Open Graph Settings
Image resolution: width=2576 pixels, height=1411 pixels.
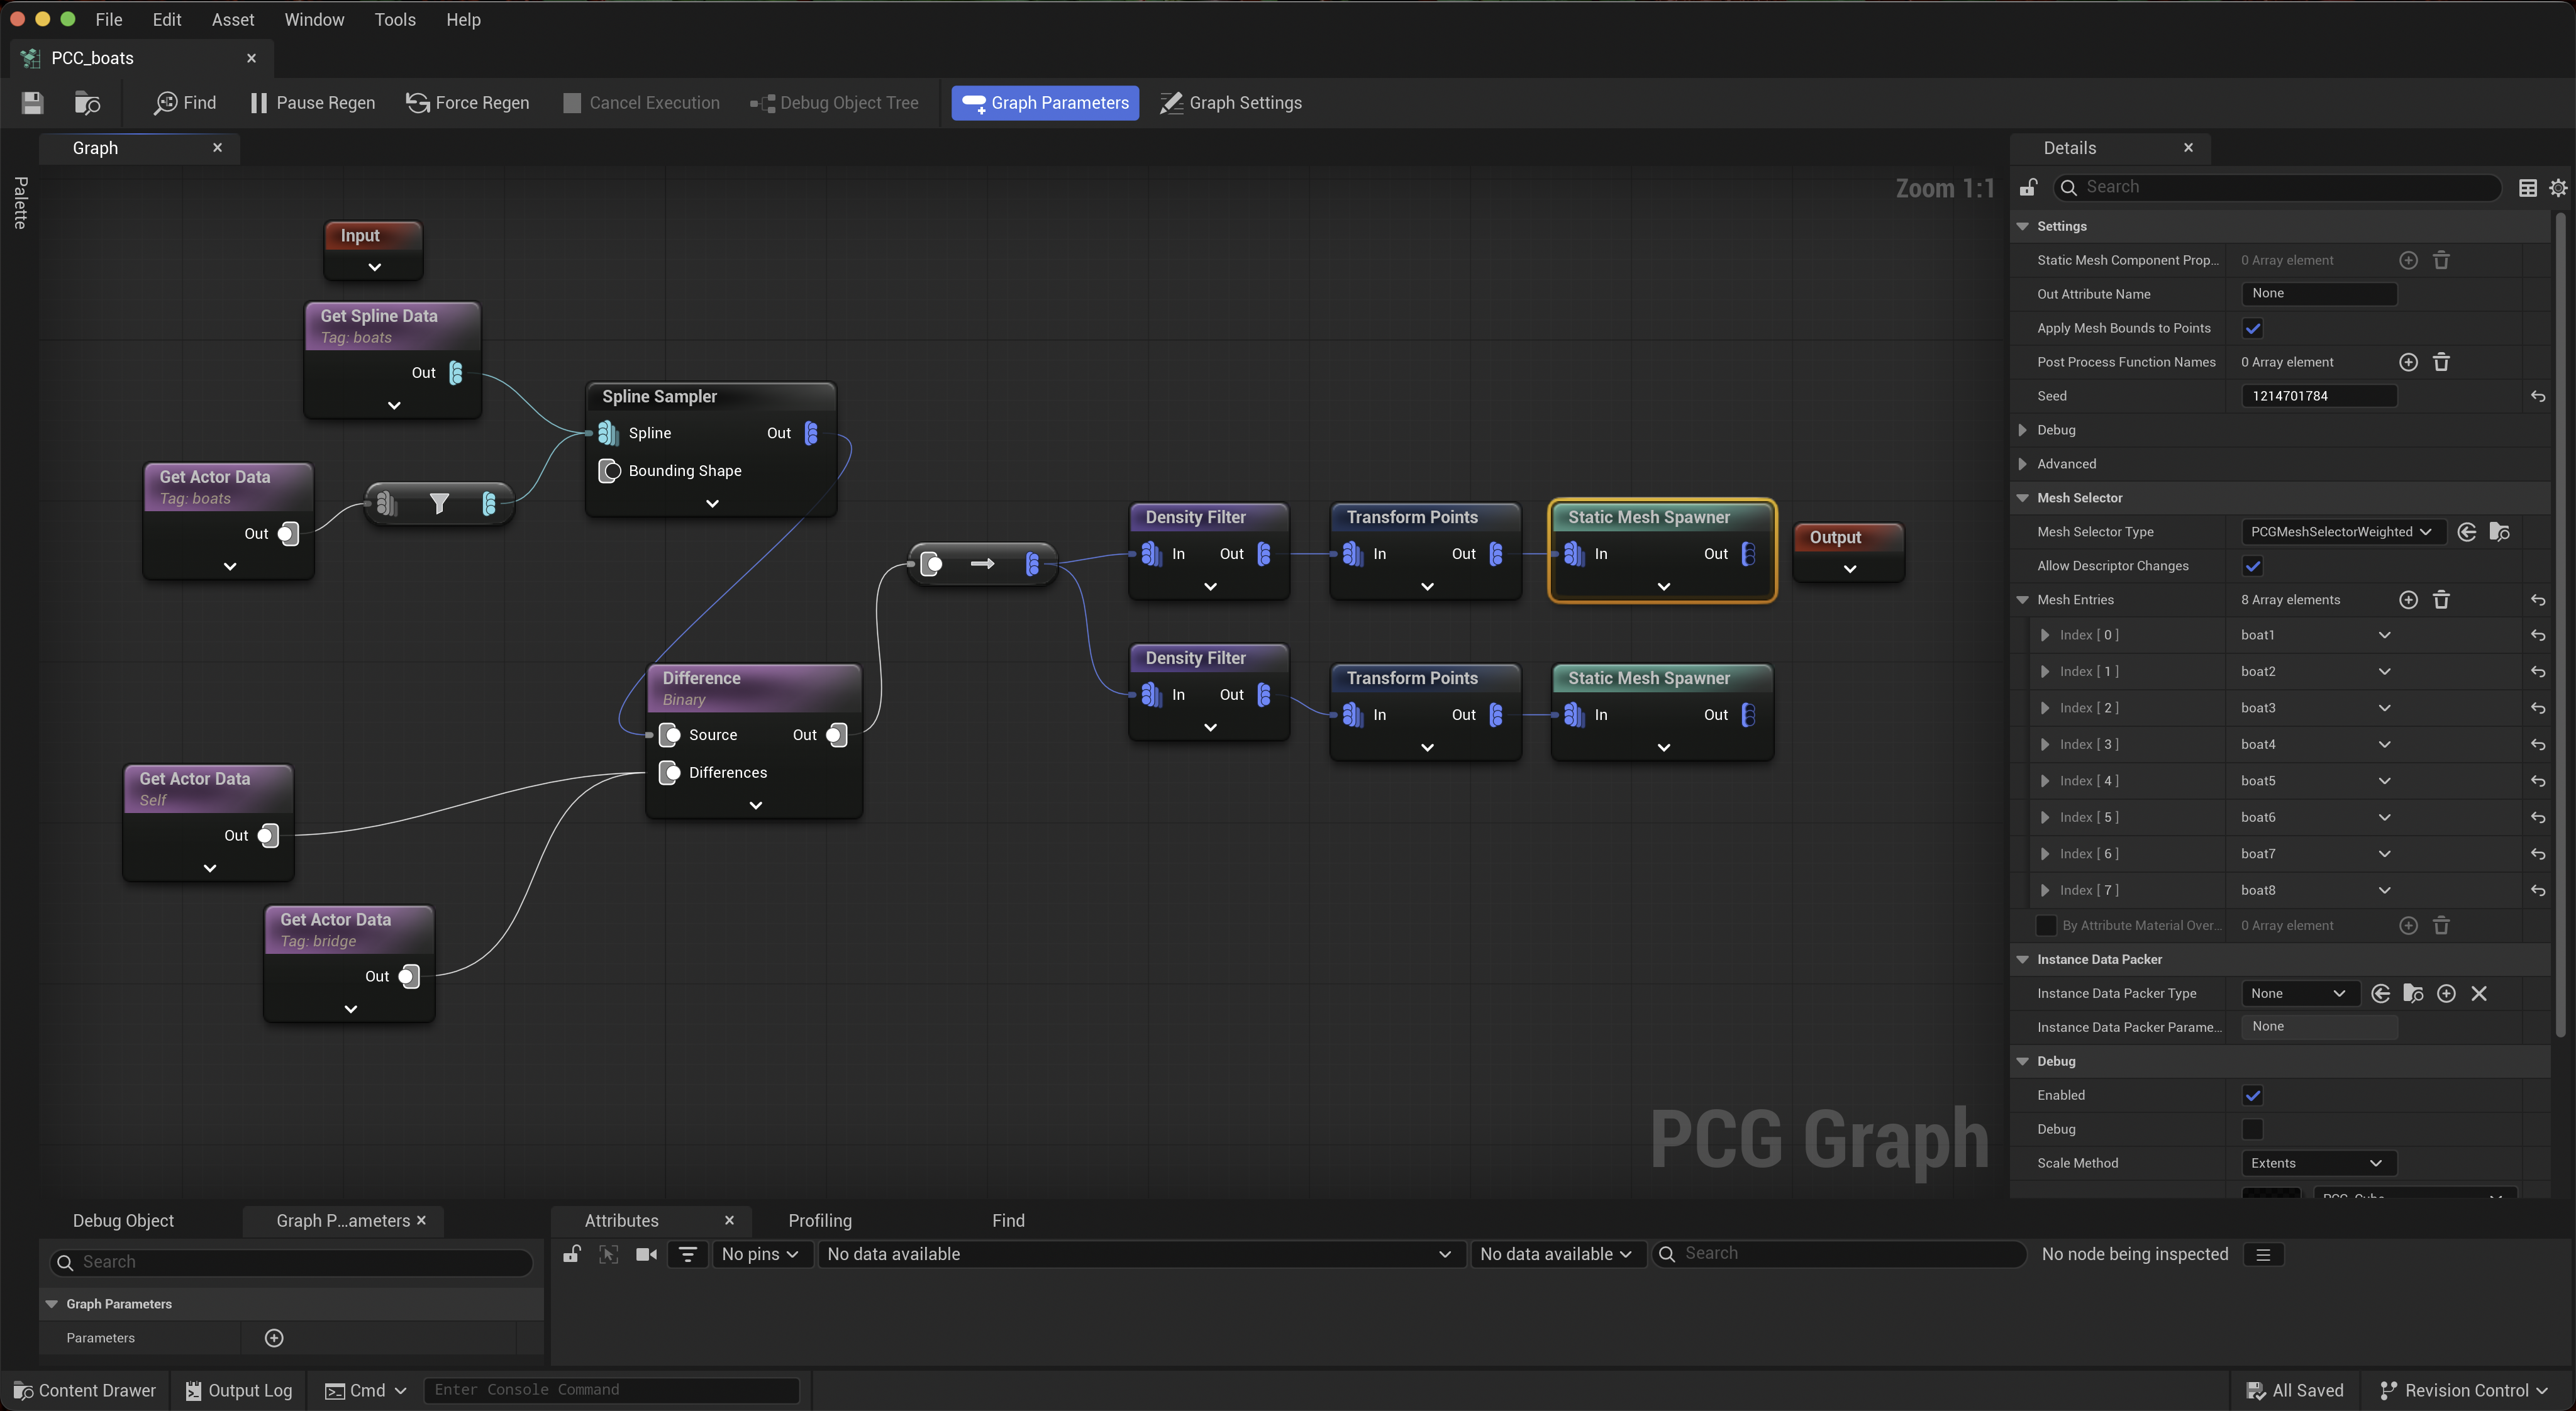pyautogui.click(x=1230, y=103)
